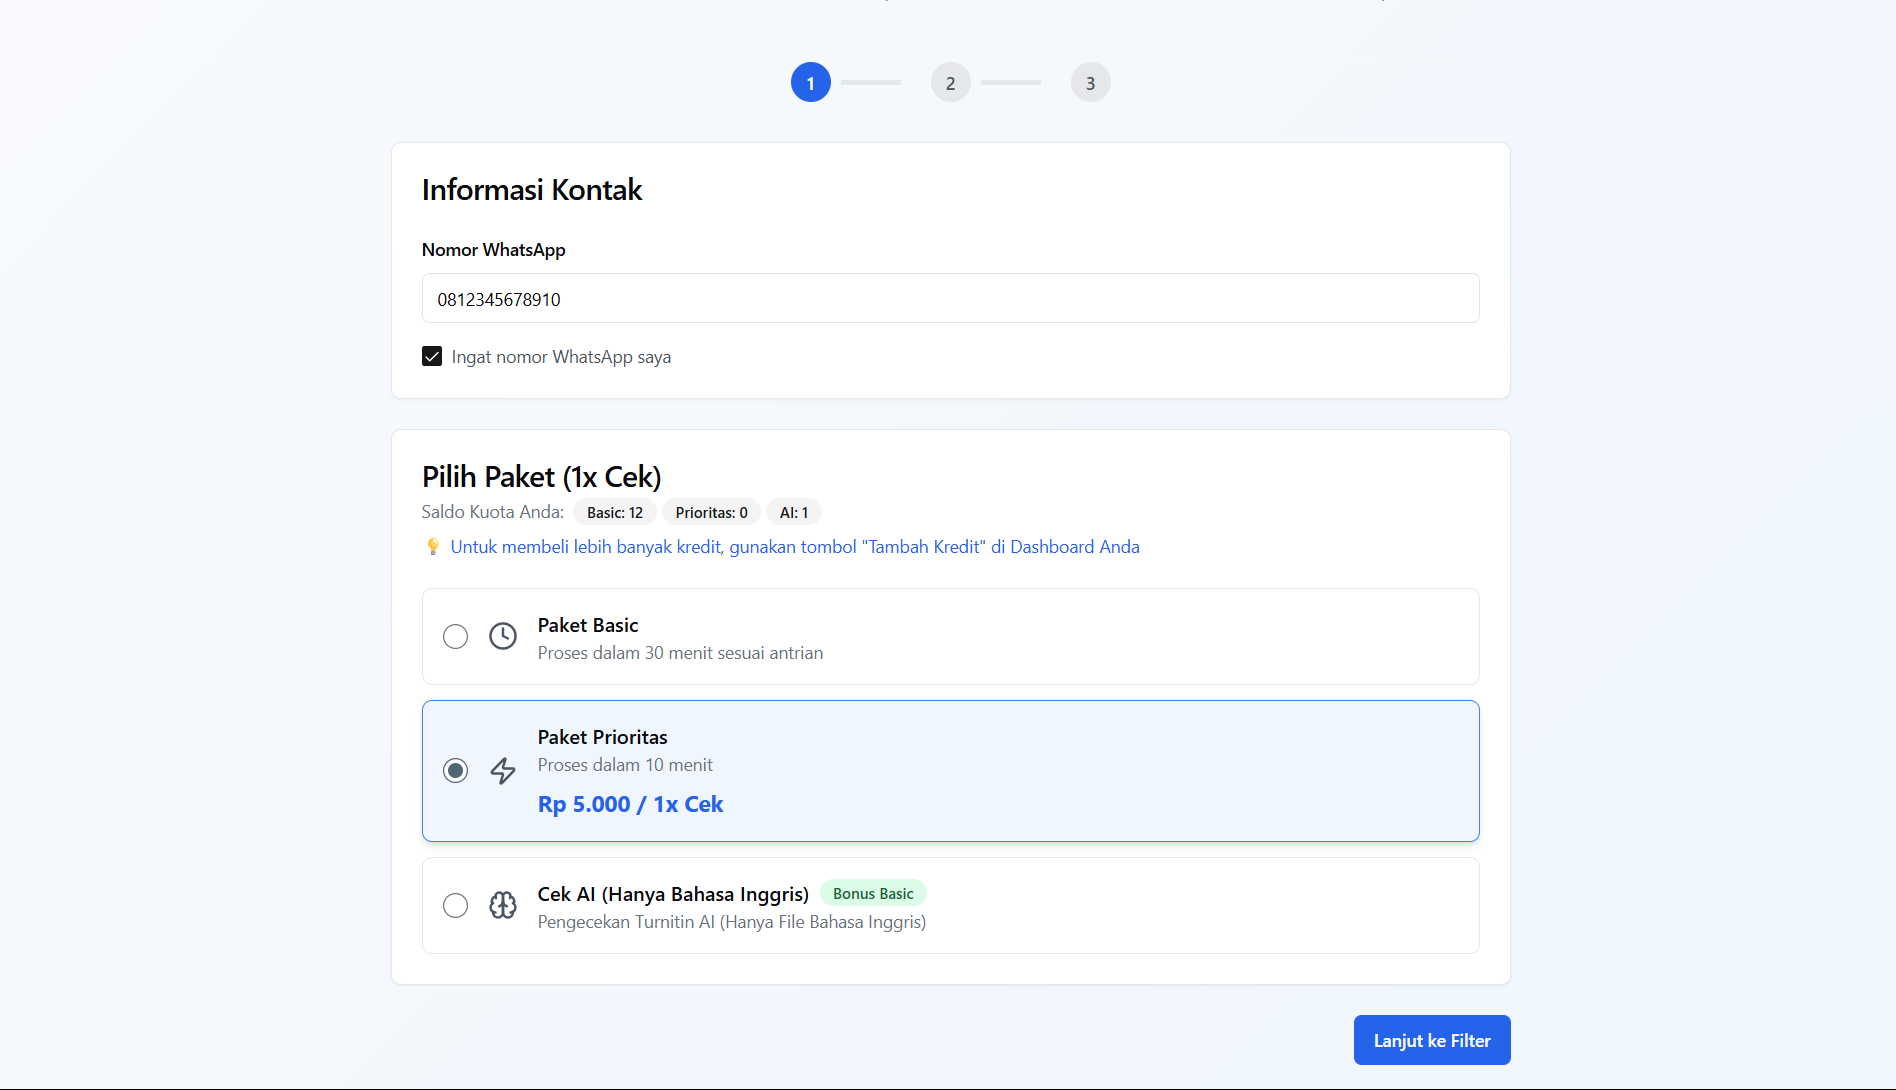Click the Rp 5.000 / 1x Cek price

tap(630, 805)
